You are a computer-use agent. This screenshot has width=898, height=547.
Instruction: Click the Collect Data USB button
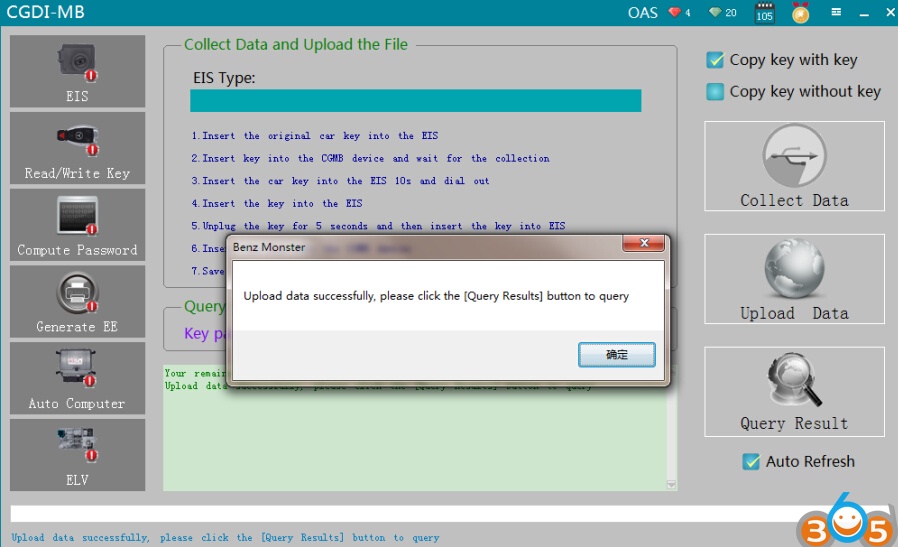794,166
